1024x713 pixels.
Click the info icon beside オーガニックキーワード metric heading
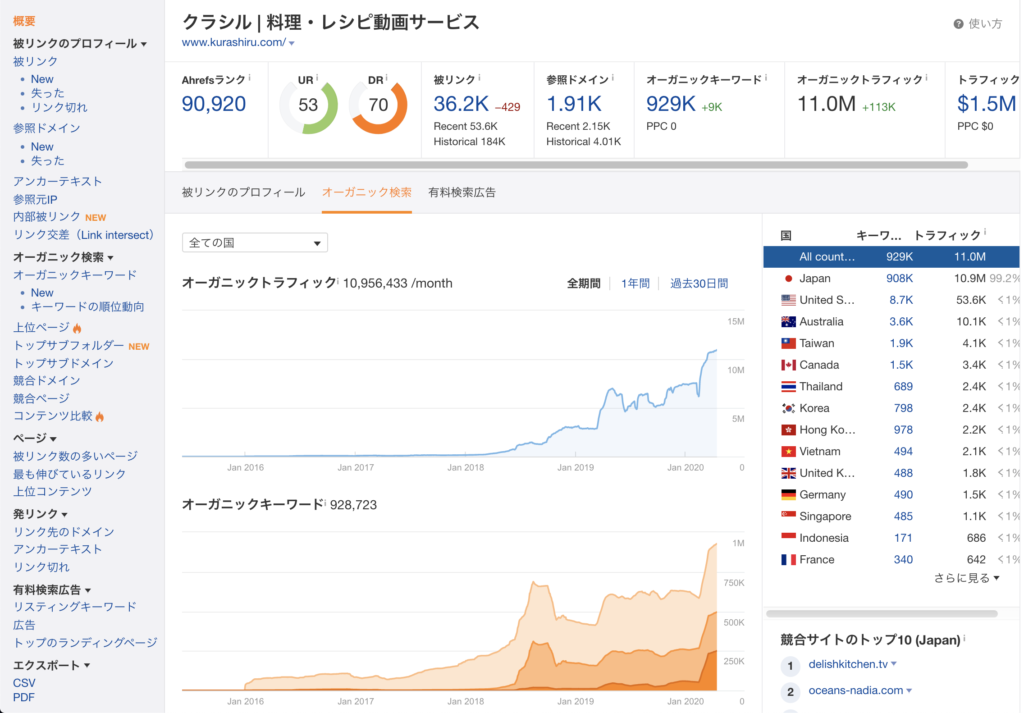click(x=765, y=78)
